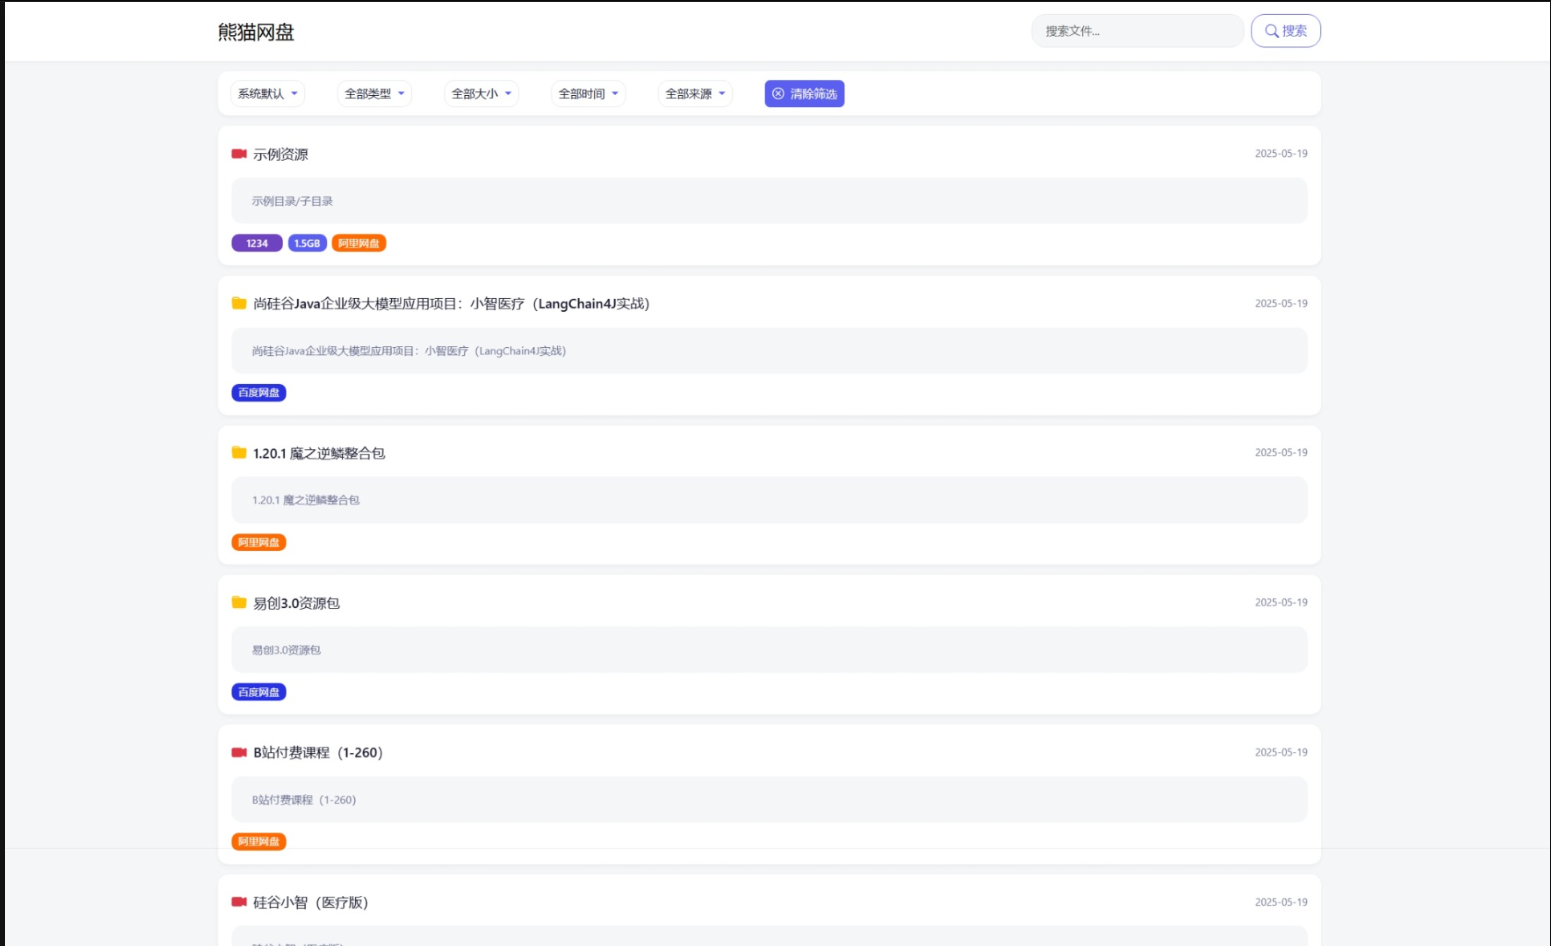Click the date on the 易创3.0资源包 card
Viewport: 1551px width, 946px height.
pos(1281,602)
